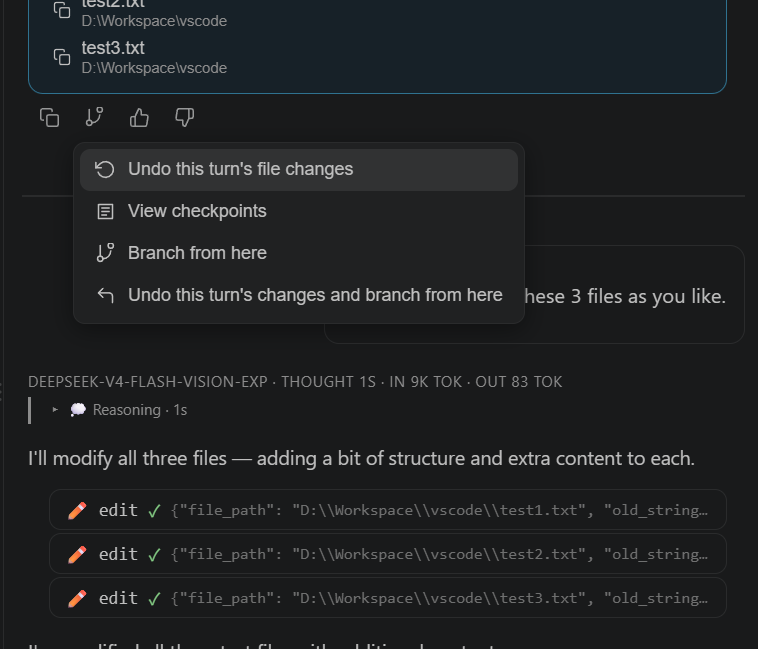The width and height of the screenshot is (758, 649).
Task: Select Undo this turn's file changes
Action: (299, 170)
